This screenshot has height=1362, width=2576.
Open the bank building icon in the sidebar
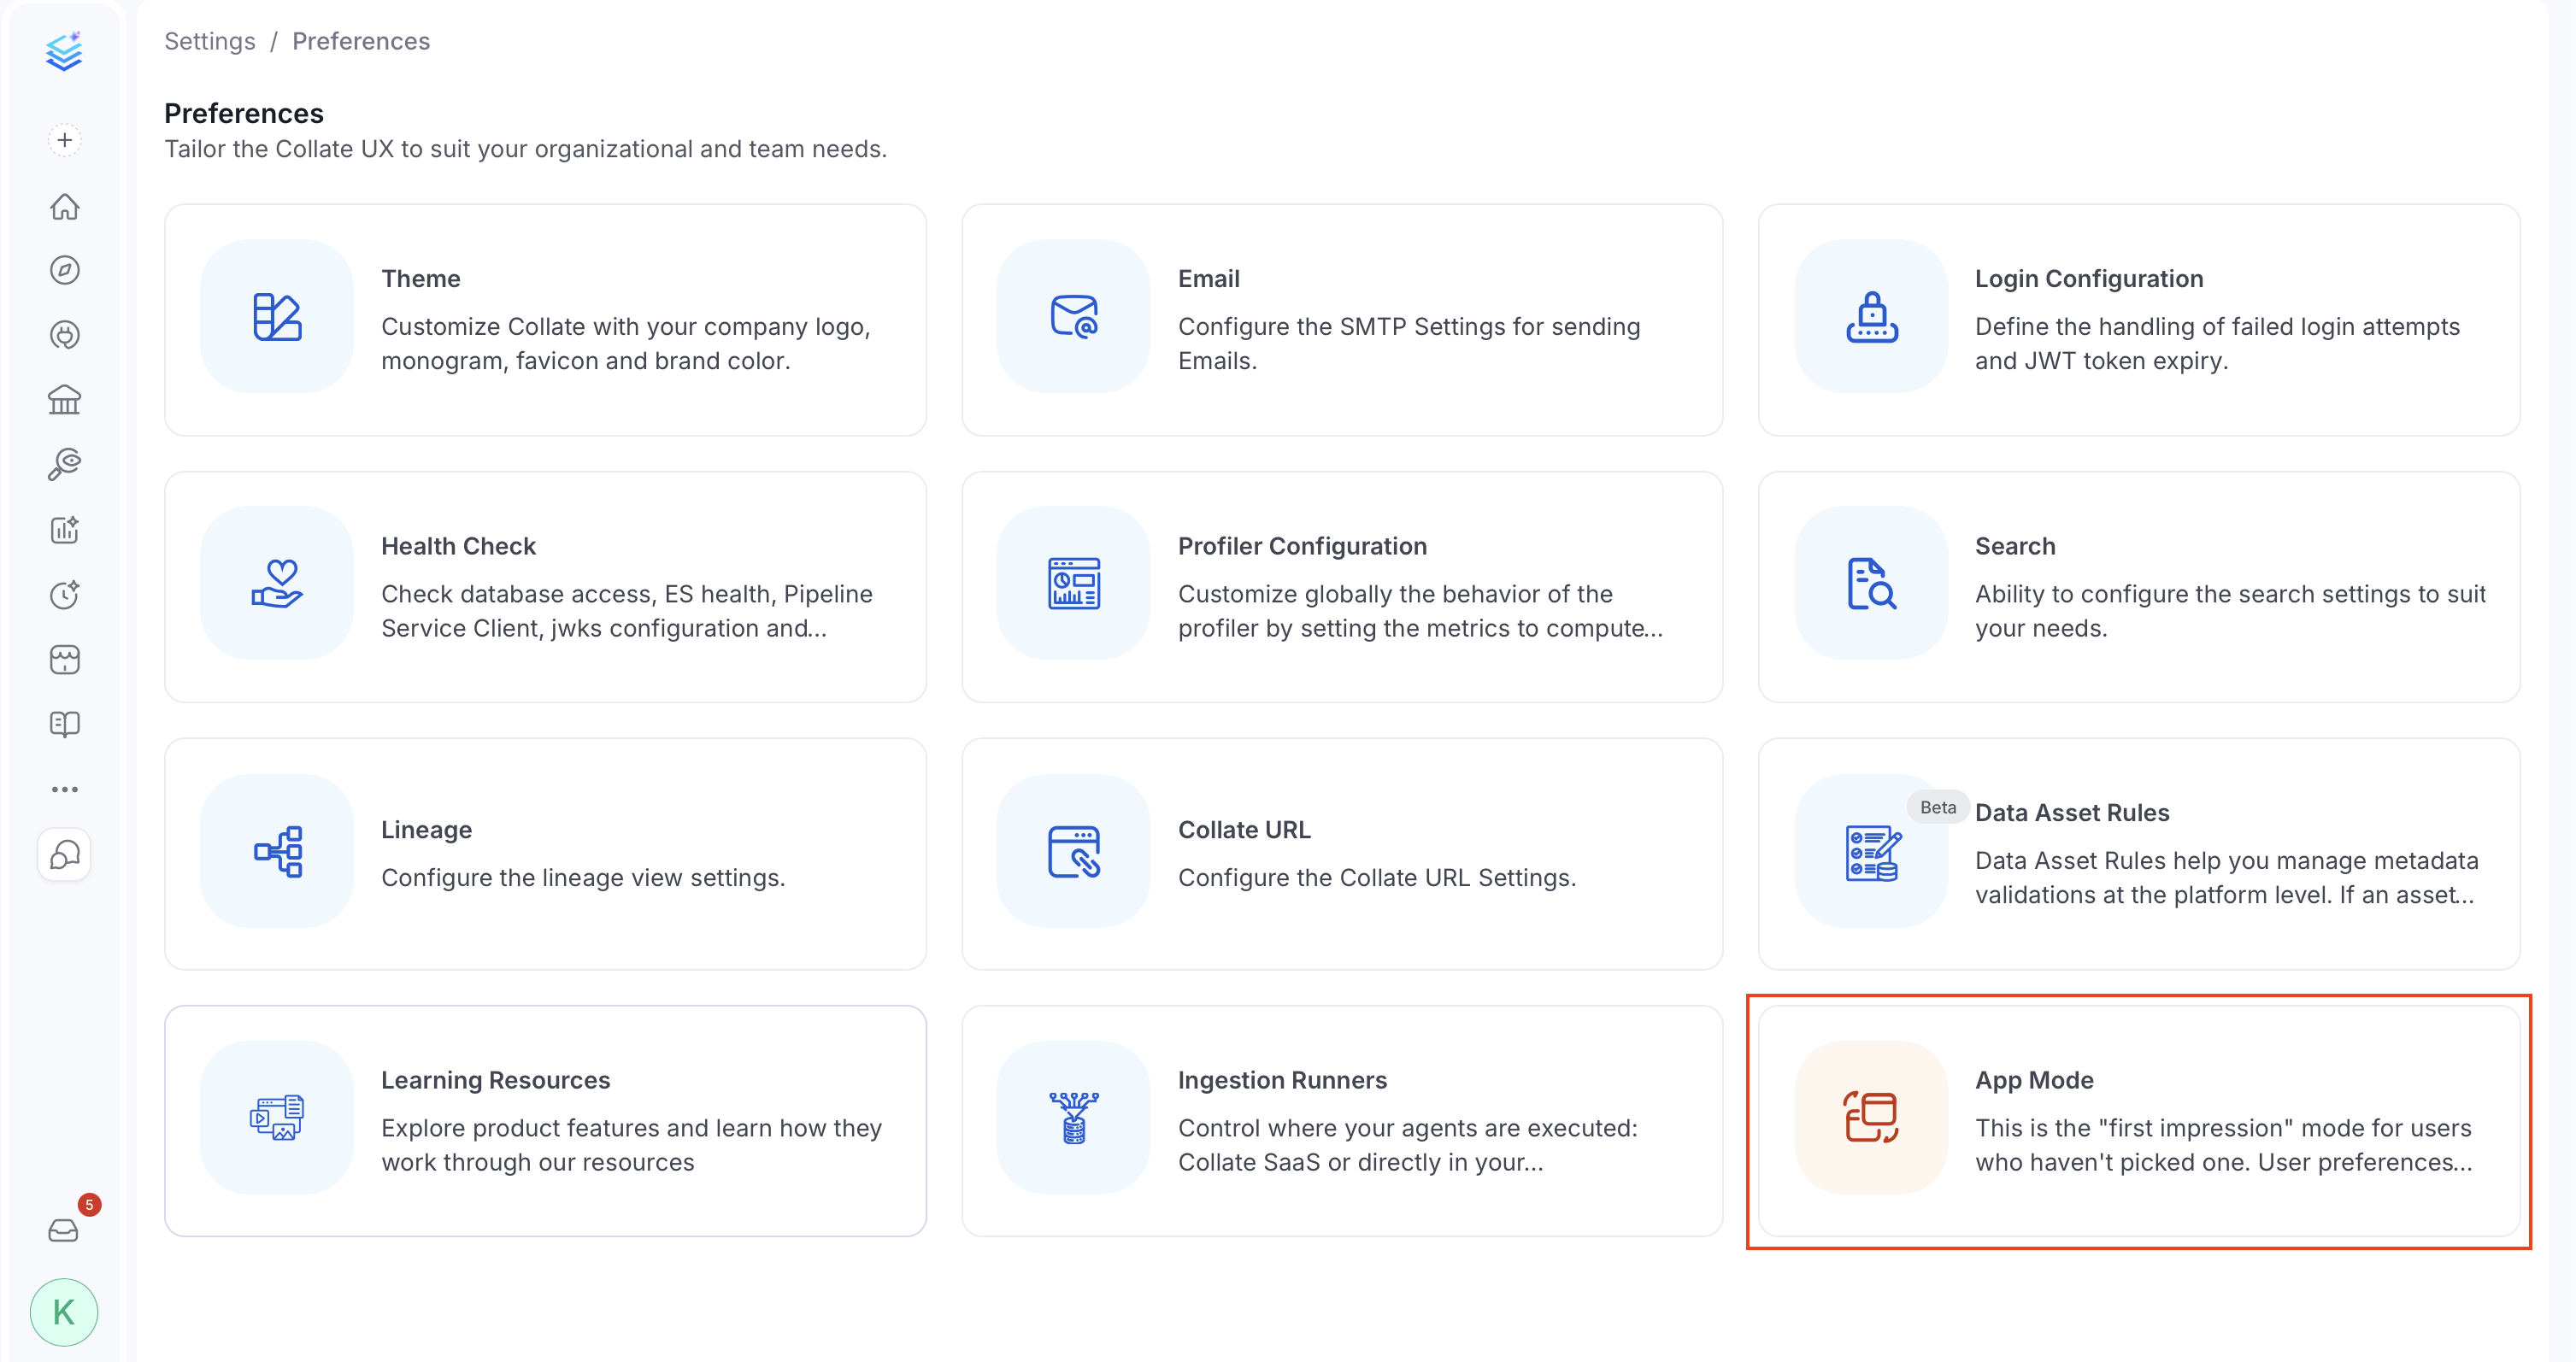coord(65,400)
